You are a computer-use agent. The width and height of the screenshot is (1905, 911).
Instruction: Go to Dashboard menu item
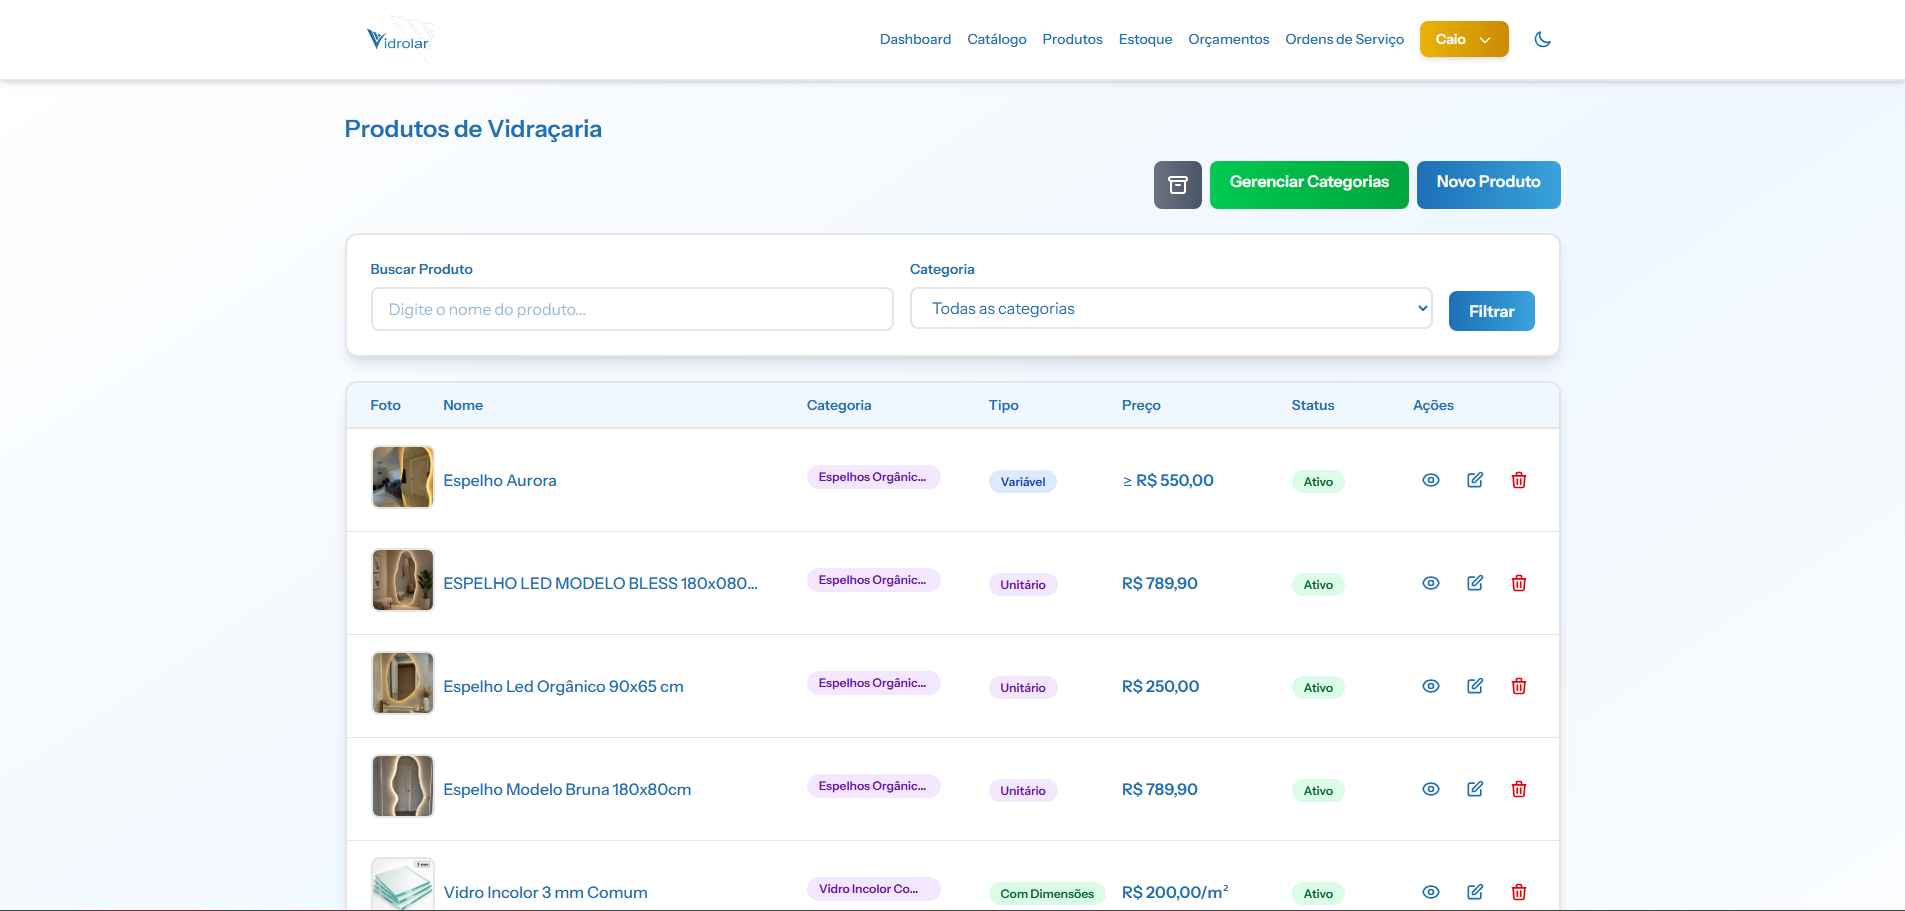click(915, 39)
